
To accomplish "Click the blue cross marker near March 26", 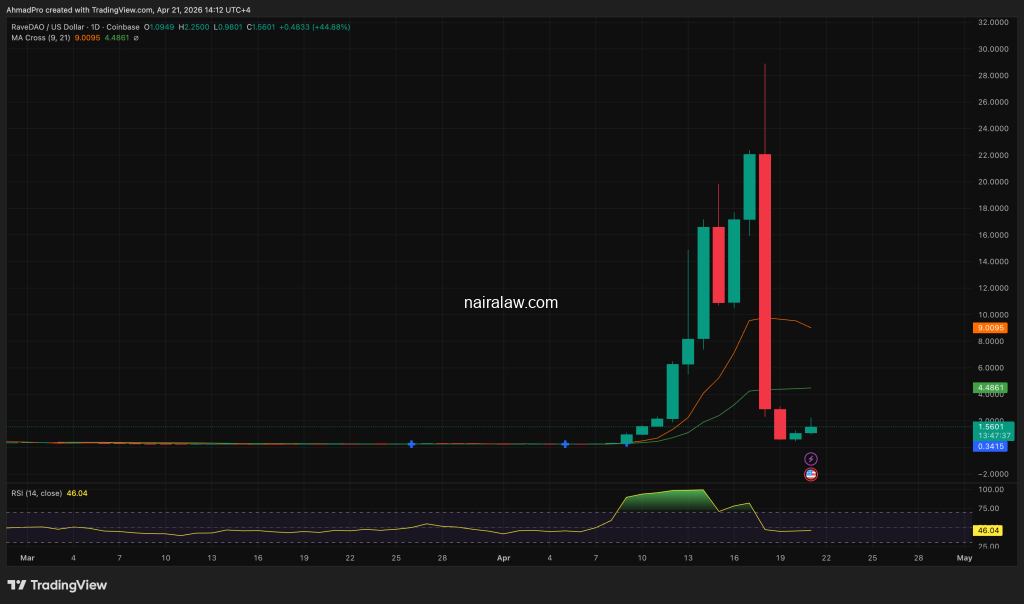I will pyautogui.click(x=412, y=443).
